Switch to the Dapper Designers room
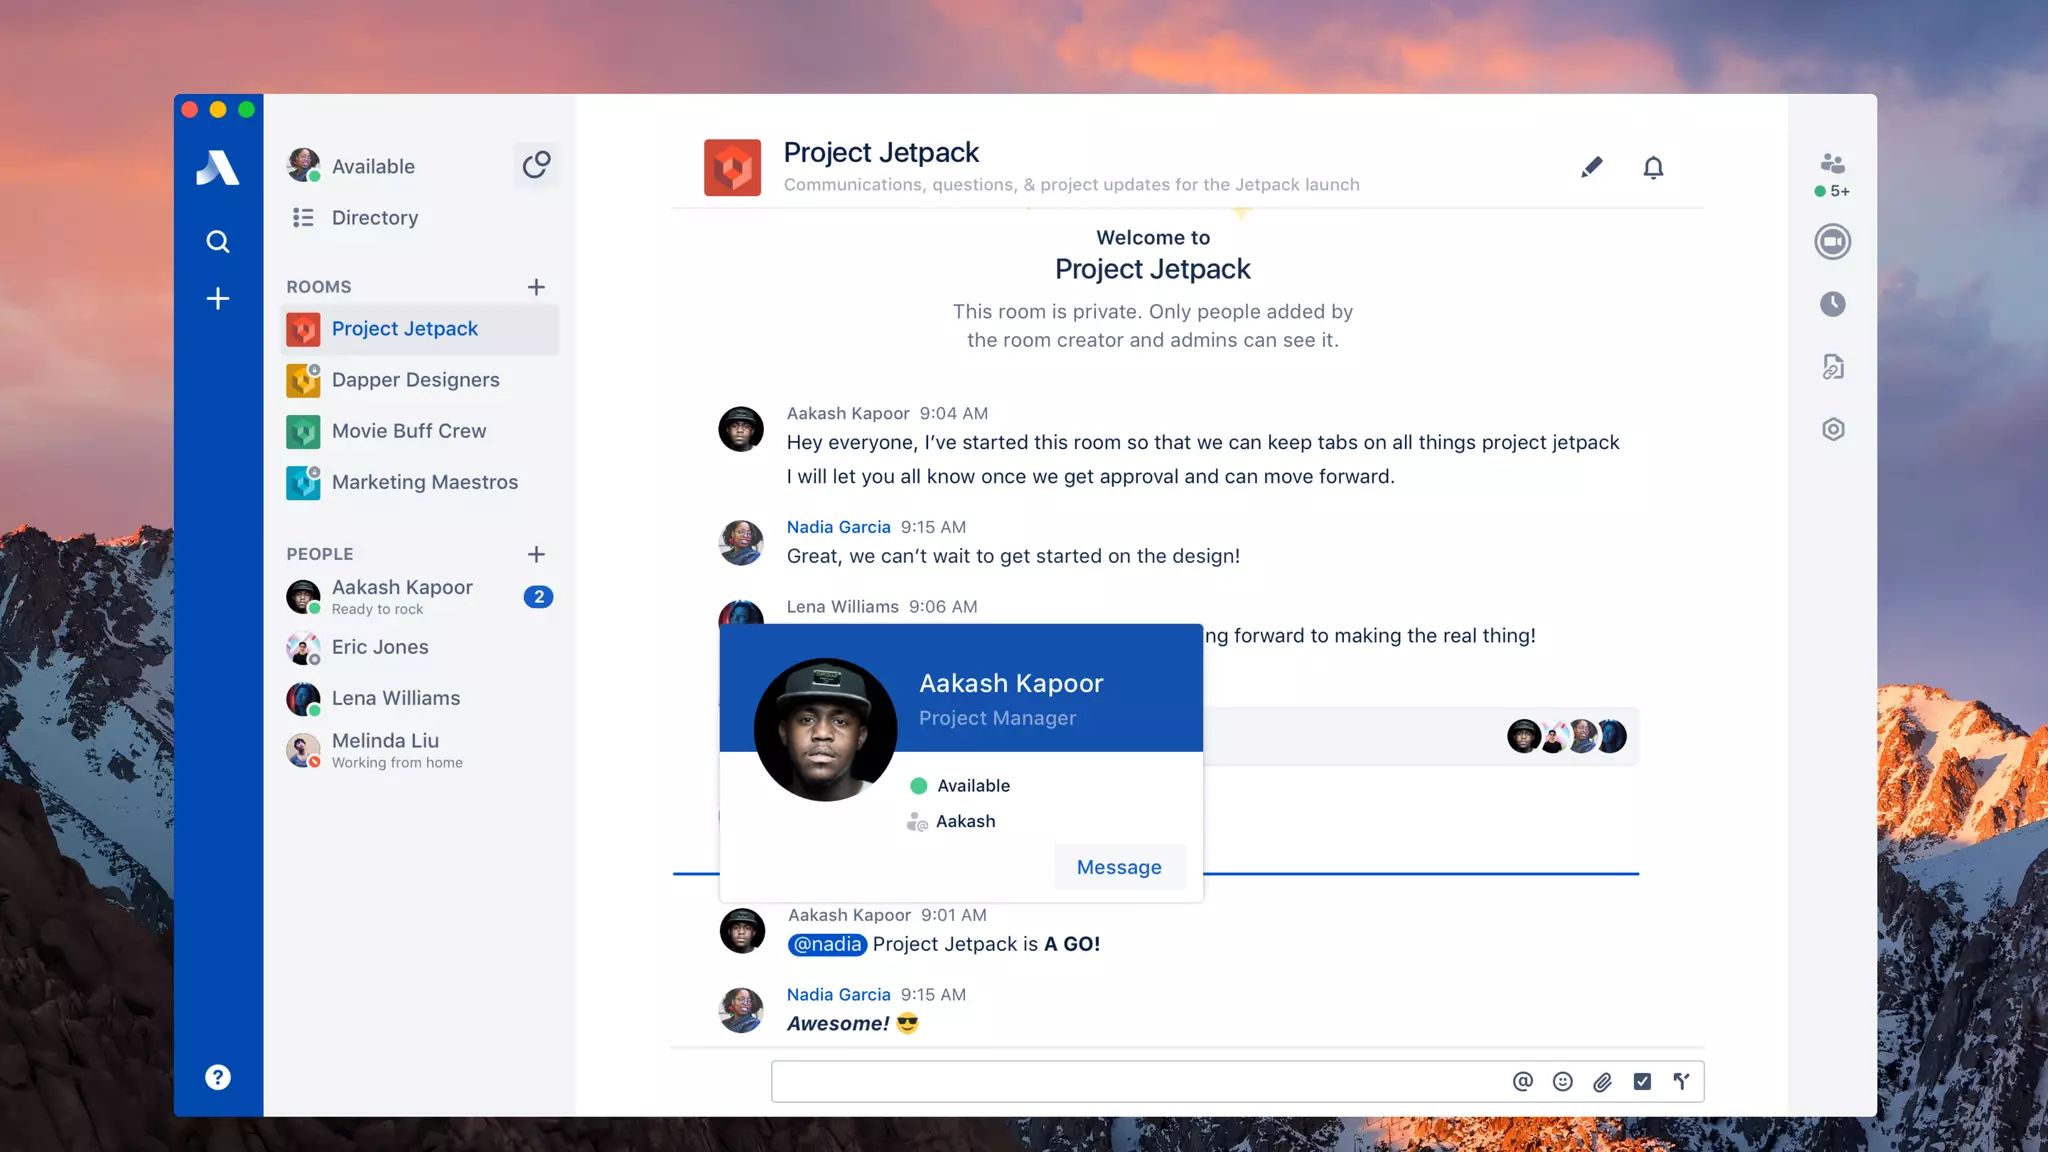Screen dimensions: 2048x1152 click(x=415, y=380)
